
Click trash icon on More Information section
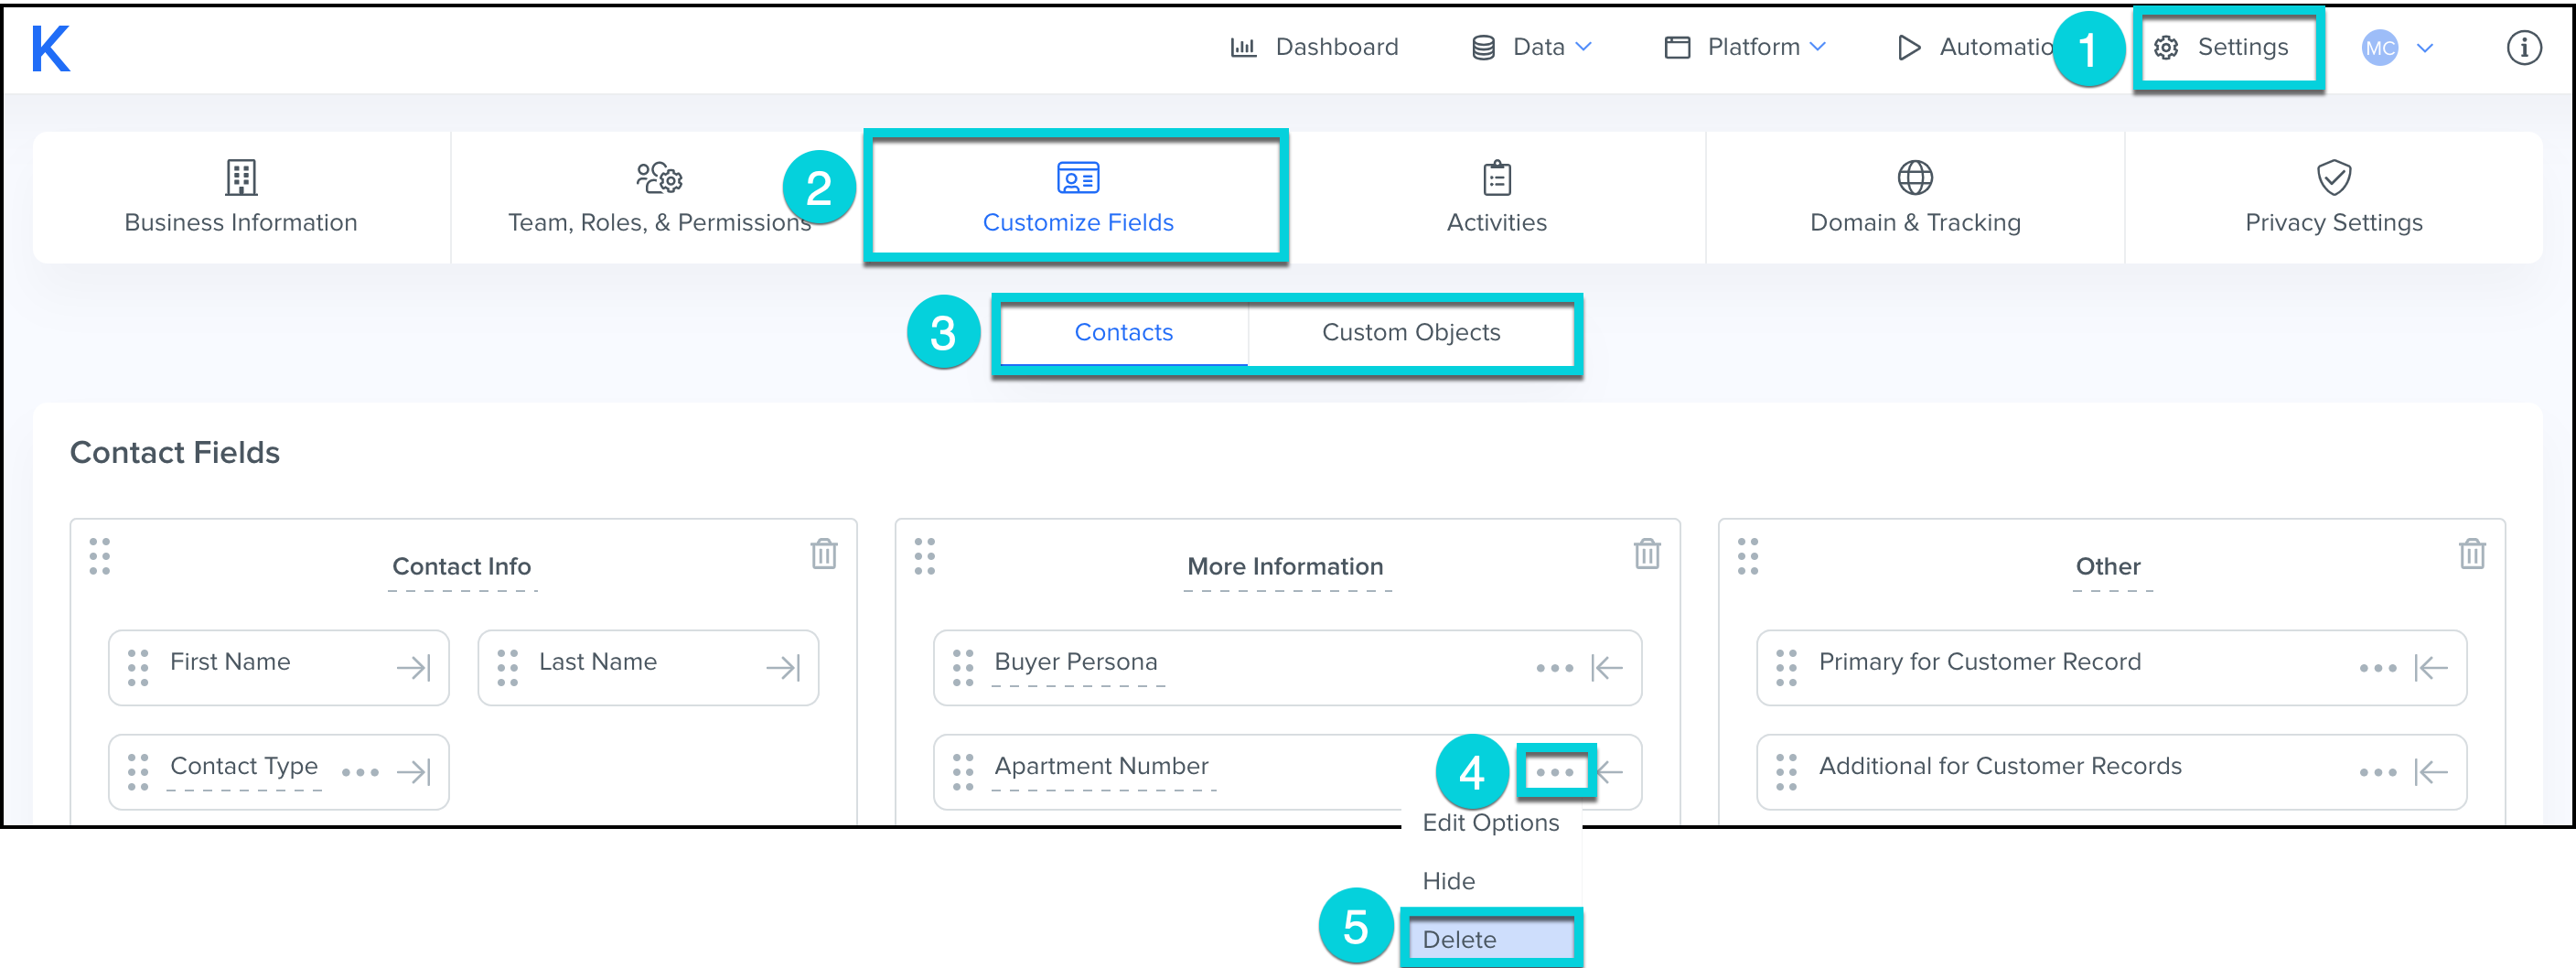pyautogui.click(x=1646, y=553)
